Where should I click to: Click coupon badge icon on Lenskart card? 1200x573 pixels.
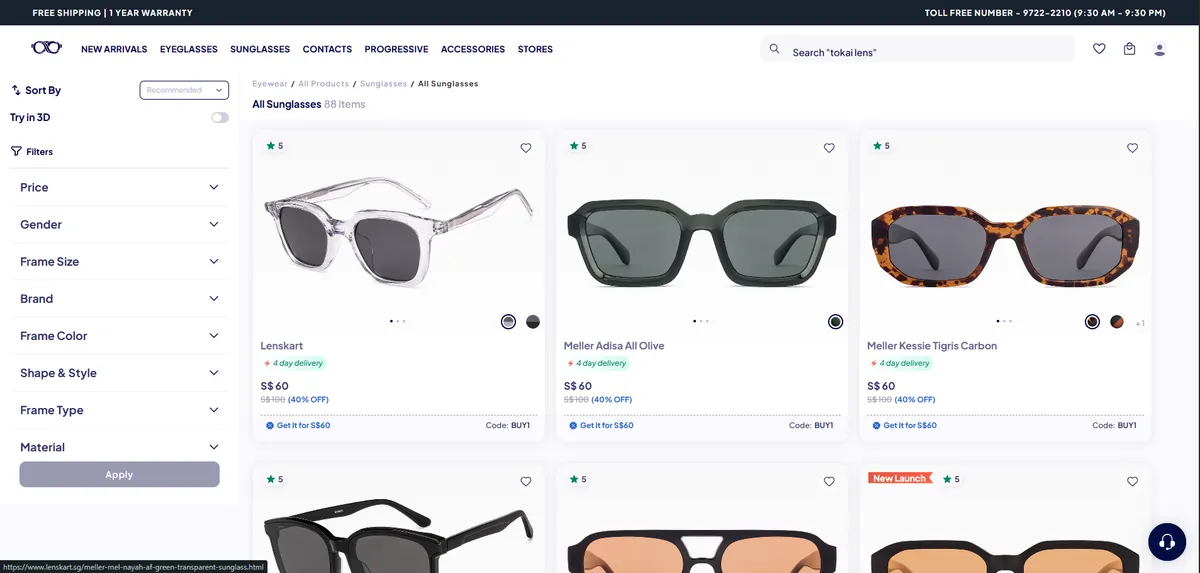(x=270, y=425)
